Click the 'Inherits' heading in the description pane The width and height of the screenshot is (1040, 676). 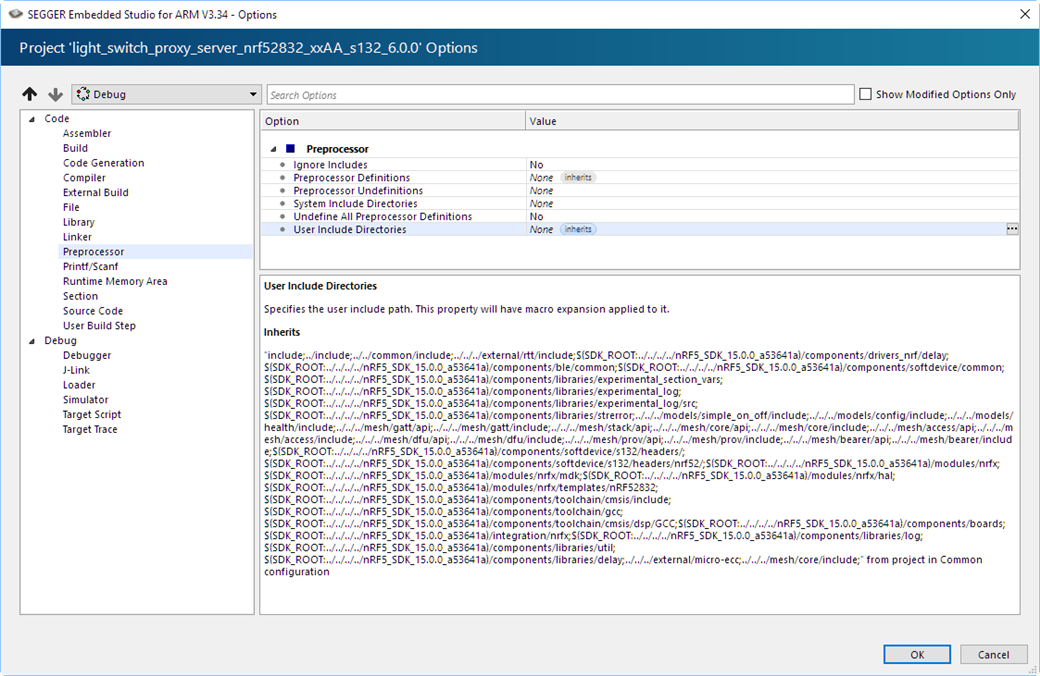[282, 332]
